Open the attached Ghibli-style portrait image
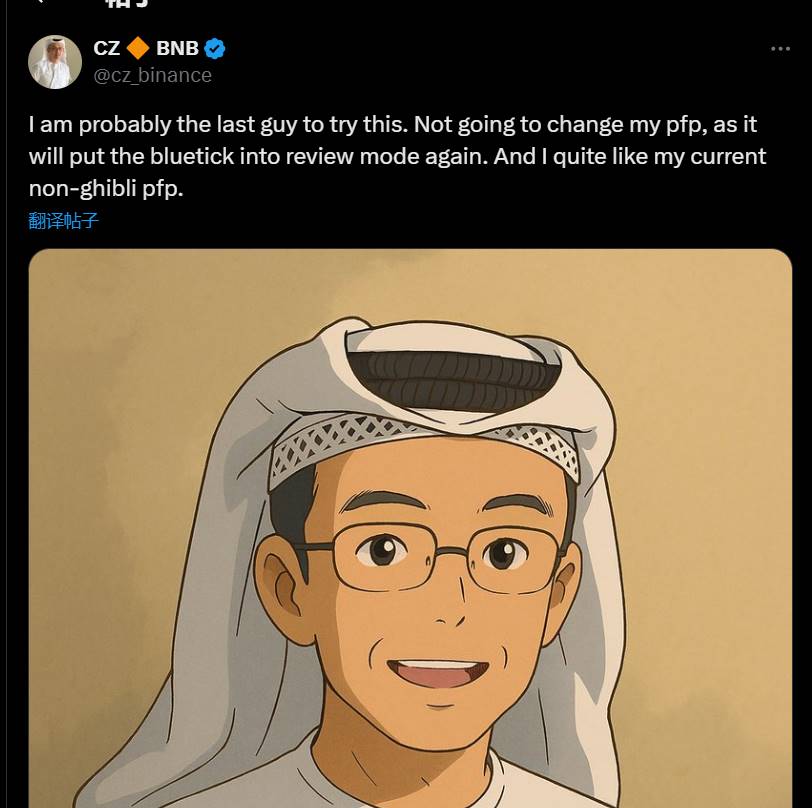This screenshot has height=808, width=812. point(410,530)
